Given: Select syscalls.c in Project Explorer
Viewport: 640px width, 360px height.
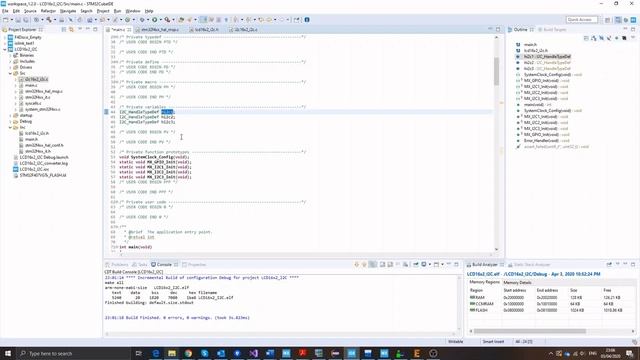Looking at the screenshot, I should tap(33, 103).
